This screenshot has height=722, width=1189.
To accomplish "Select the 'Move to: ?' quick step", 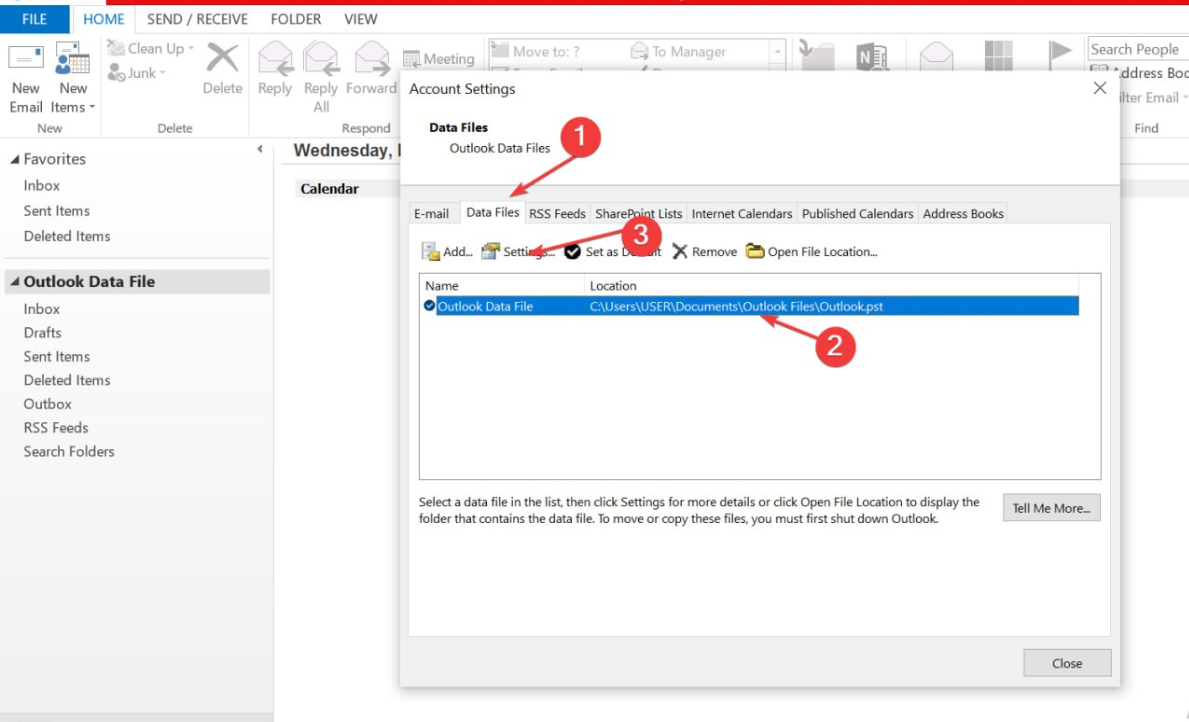I will [535, 52].
